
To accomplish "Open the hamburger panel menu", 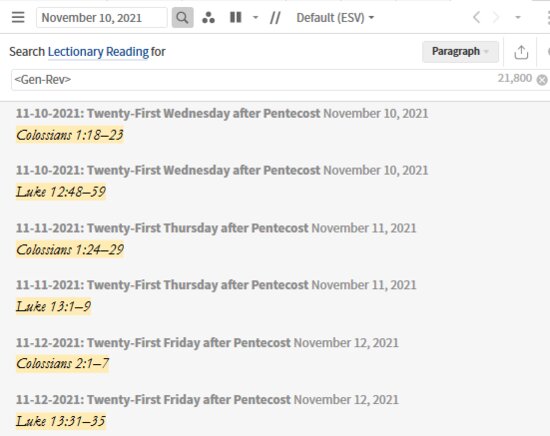I will 18,17.
